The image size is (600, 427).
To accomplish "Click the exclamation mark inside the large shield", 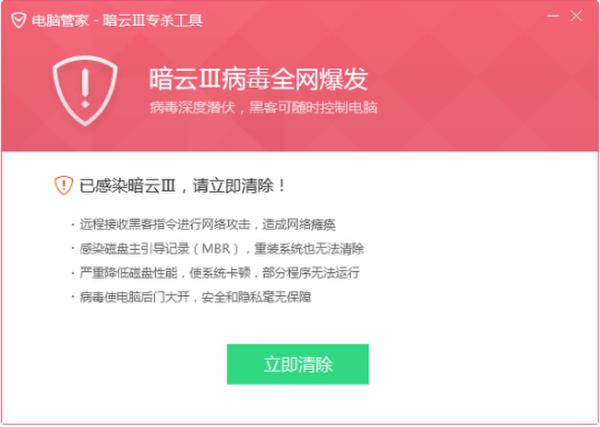I will 85,88.
